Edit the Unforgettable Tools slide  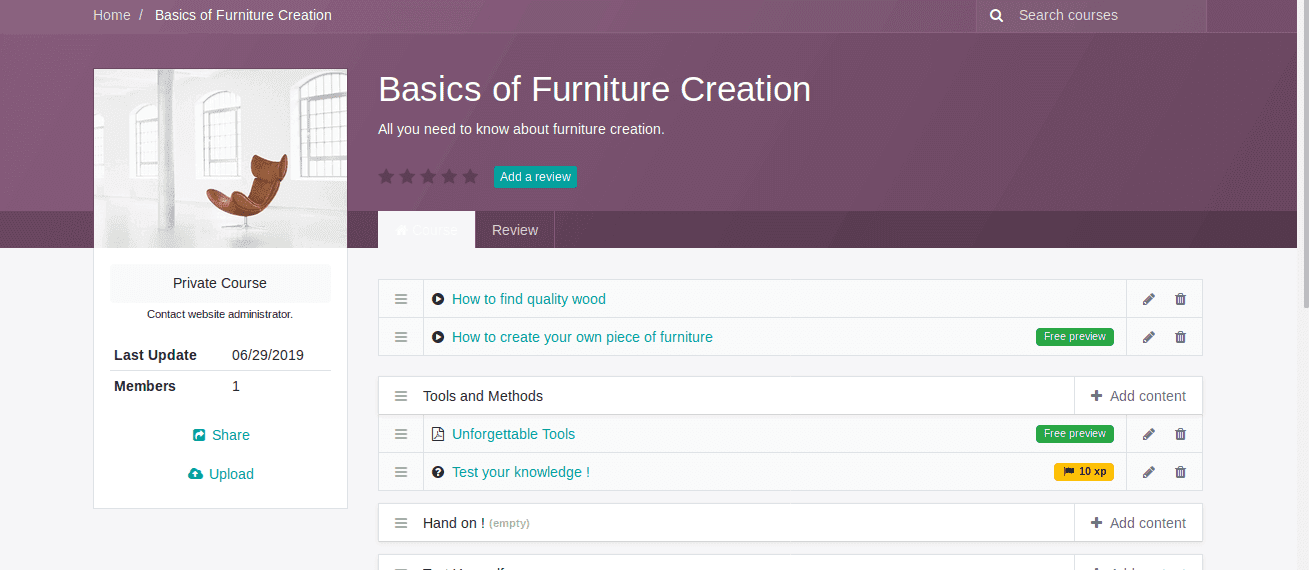pyautogui.click(x=1149, y=434)
